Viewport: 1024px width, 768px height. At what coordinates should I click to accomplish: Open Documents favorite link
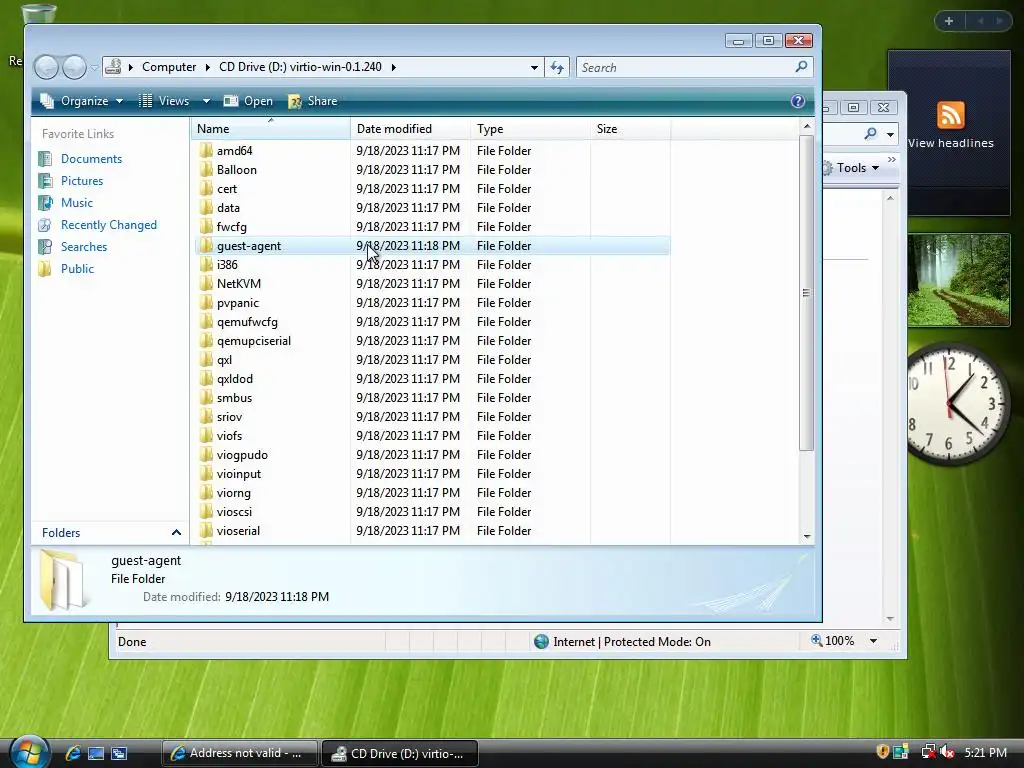click(x=91, y=159)
